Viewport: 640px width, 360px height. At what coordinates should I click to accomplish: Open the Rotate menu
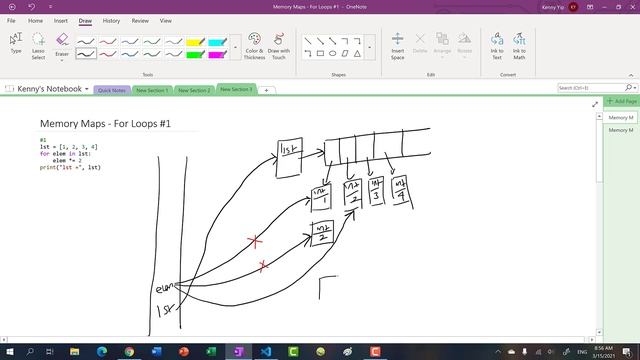(x=464, y=45)
